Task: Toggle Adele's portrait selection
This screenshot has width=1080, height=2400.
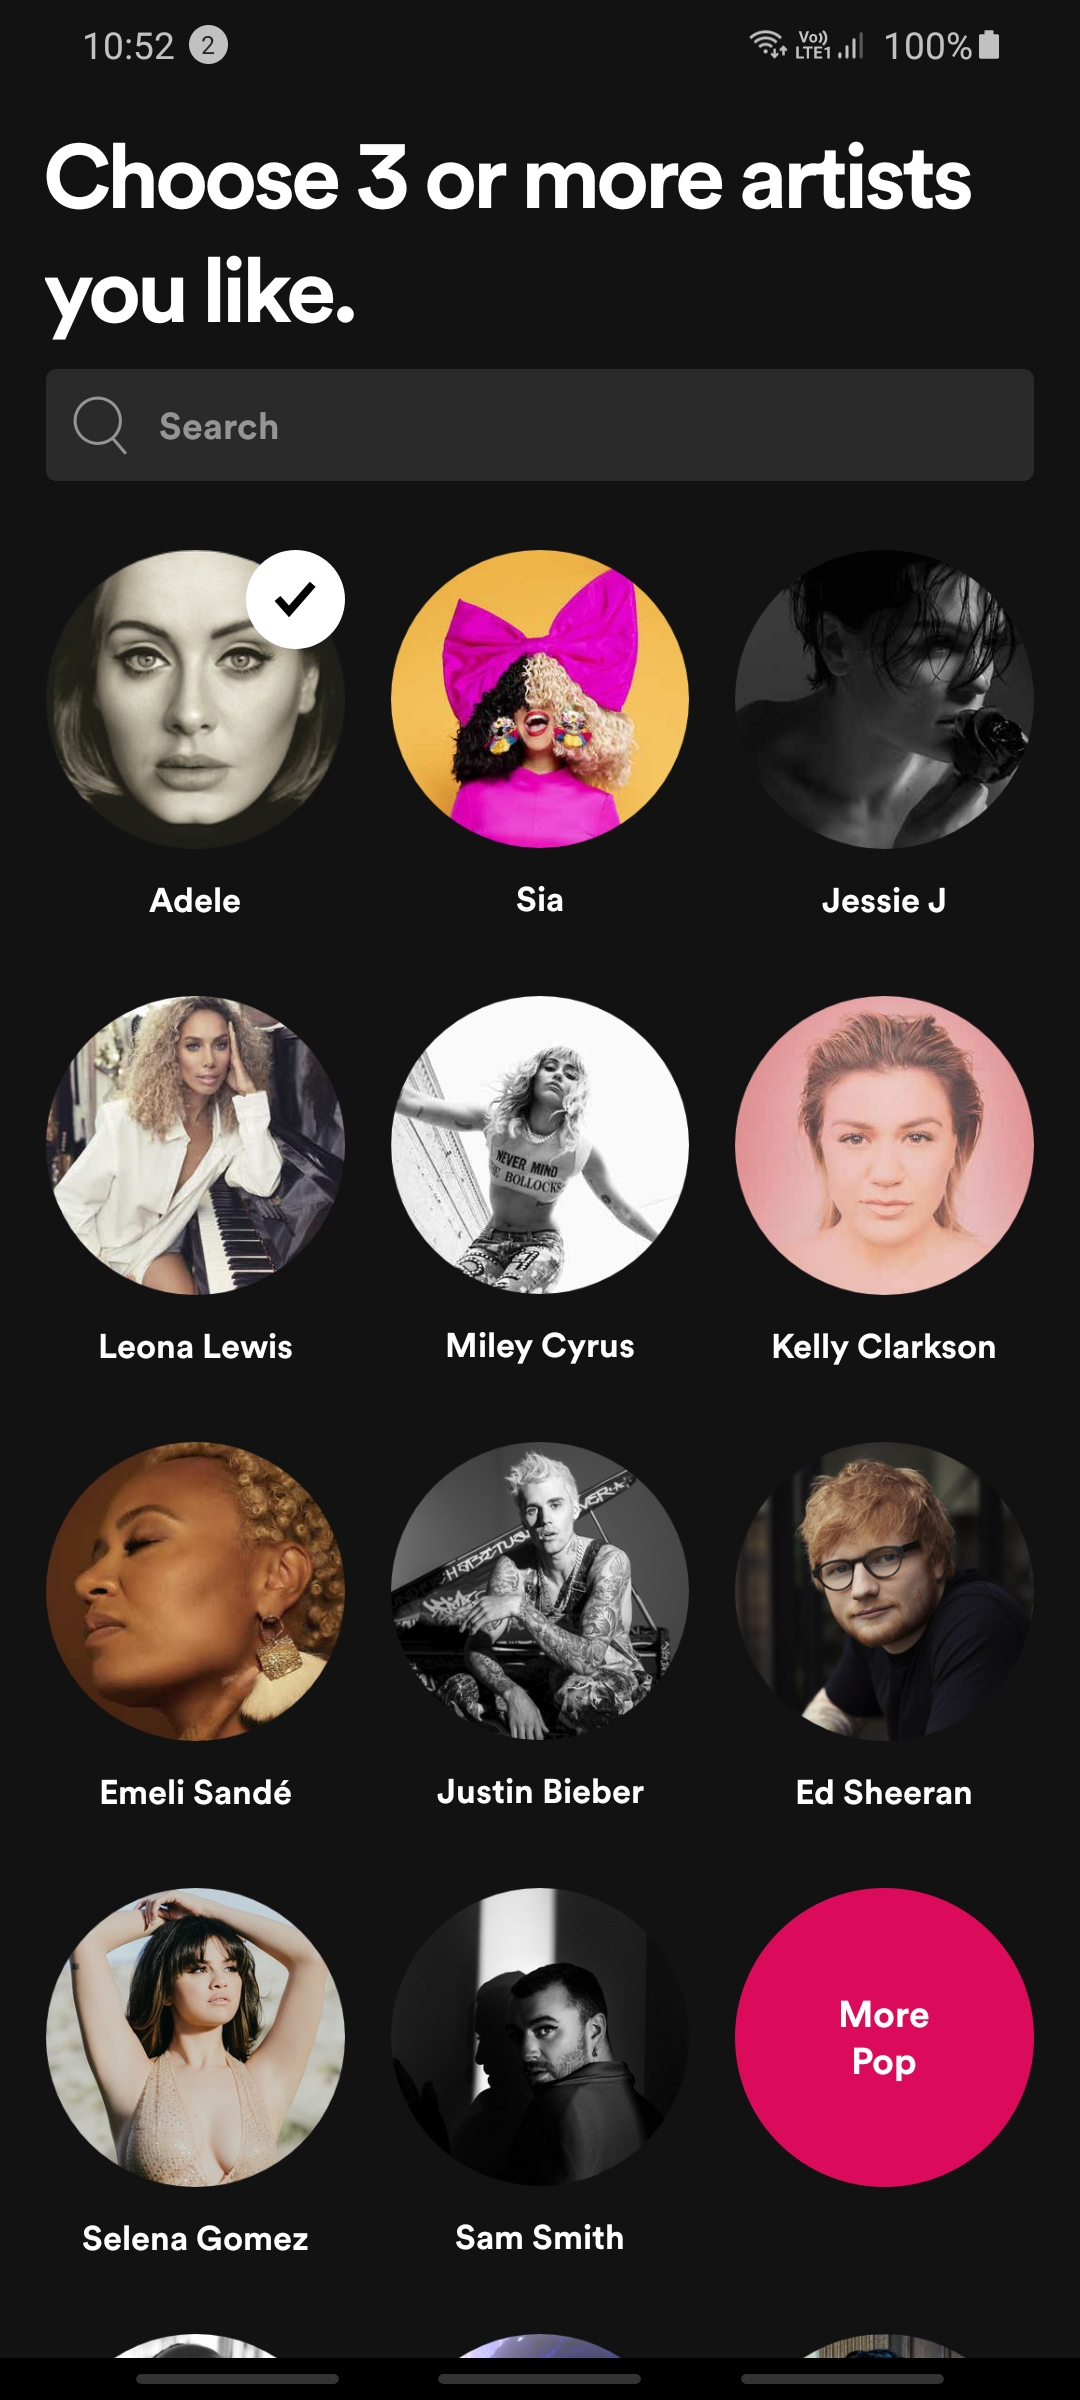Action: (195, 699)
